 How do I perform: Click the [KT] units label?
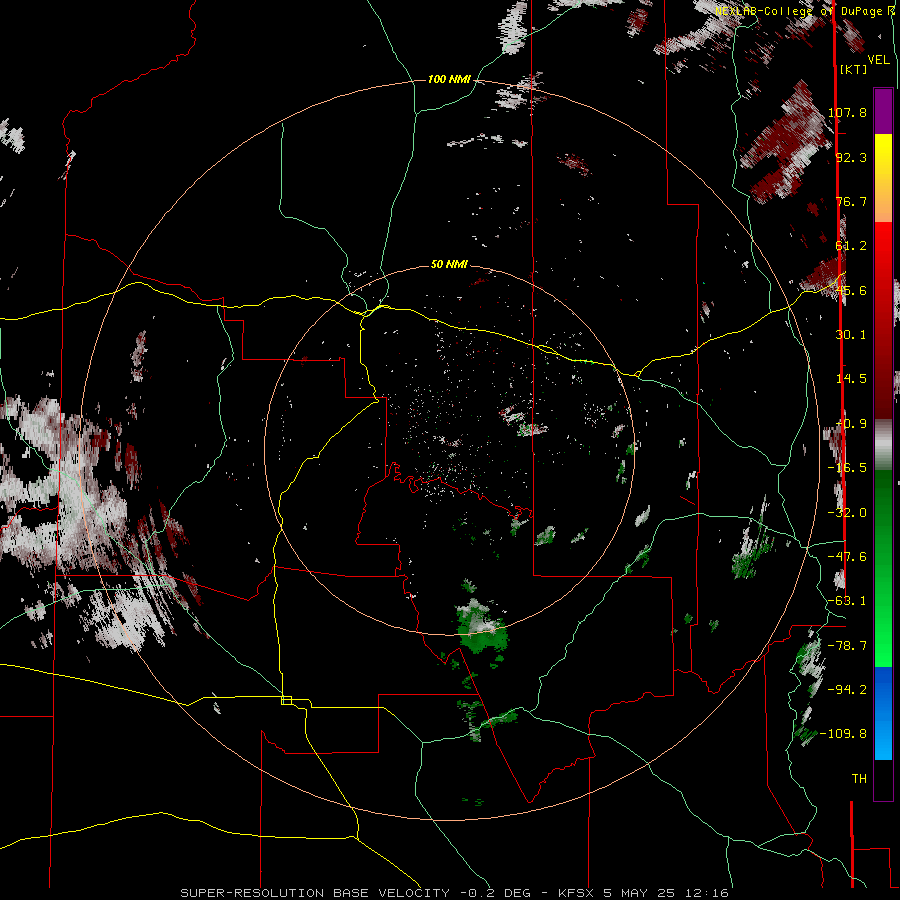[854, 69]
